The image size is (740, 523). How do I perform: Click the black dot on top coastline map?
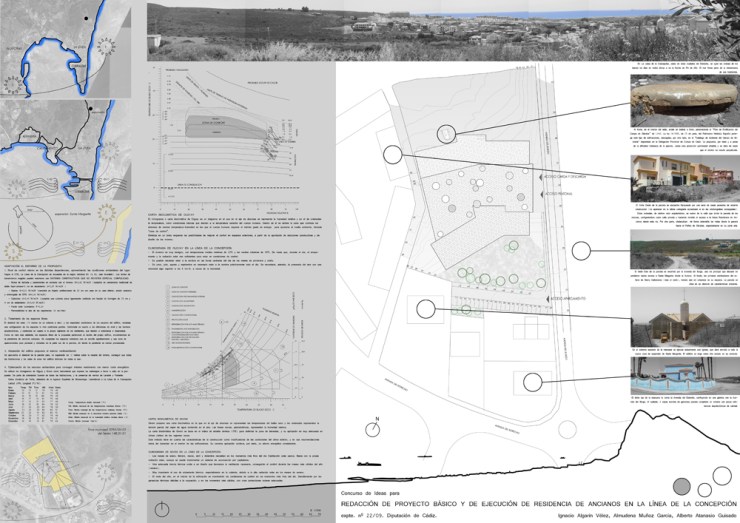(x=88, y=20)
